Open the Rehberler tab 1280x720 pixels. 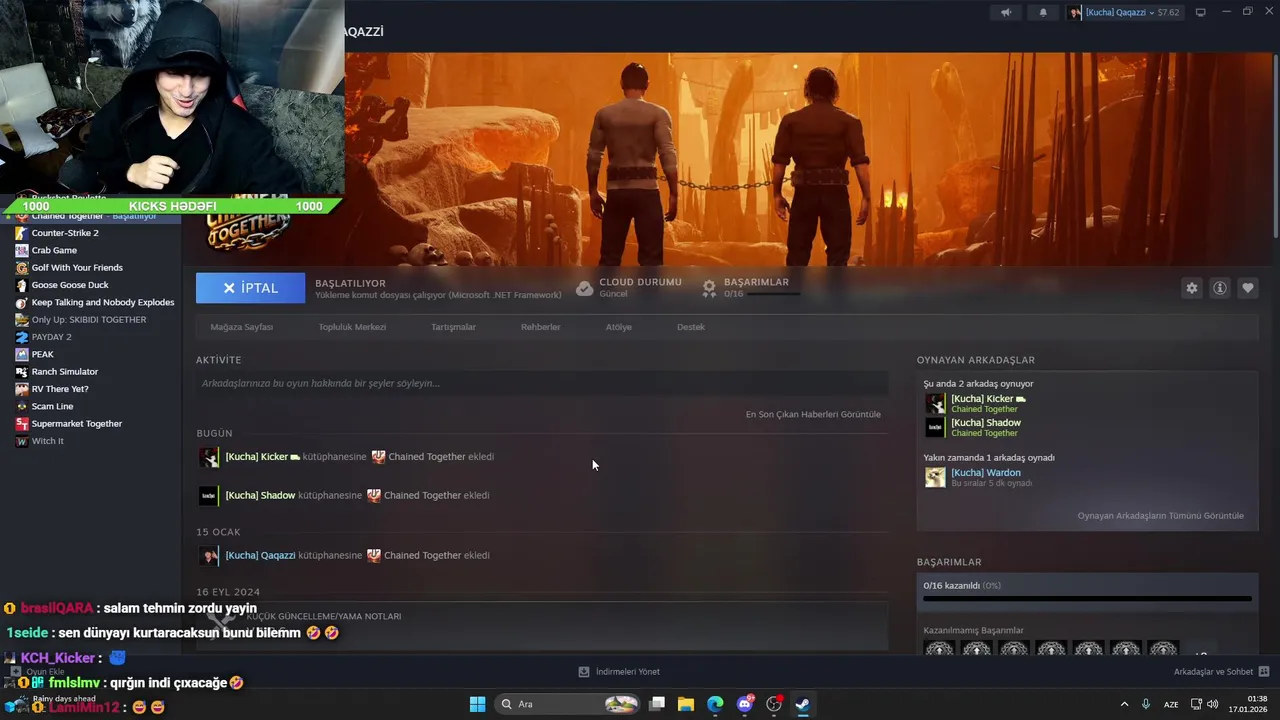click(x=540, y=327)
